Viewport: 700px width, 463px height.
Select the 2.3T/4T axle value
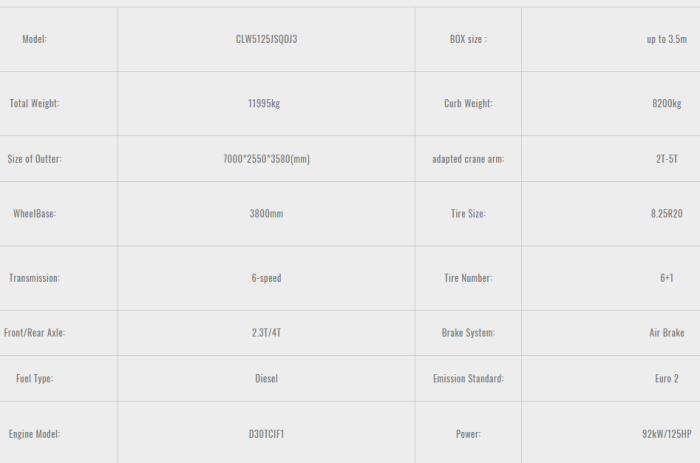(x=266, y=333)
